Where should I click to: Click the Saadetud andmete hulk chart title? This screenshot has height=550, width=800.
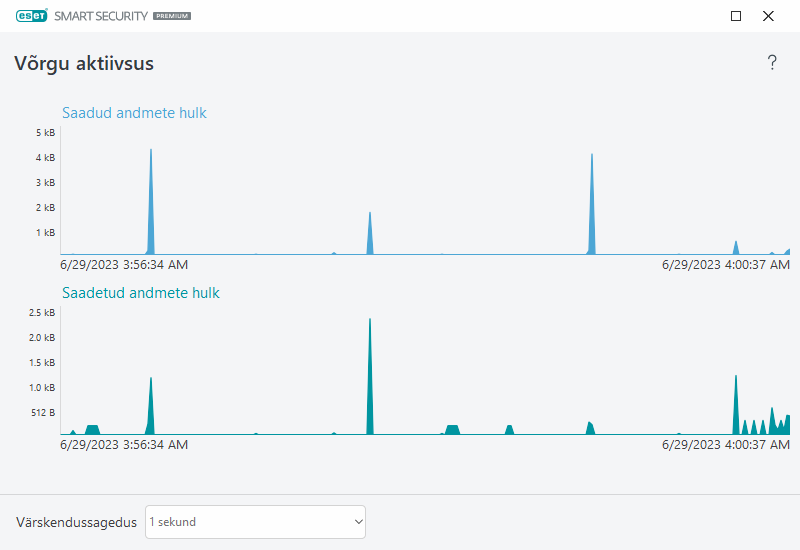click(x=140, y=293)
